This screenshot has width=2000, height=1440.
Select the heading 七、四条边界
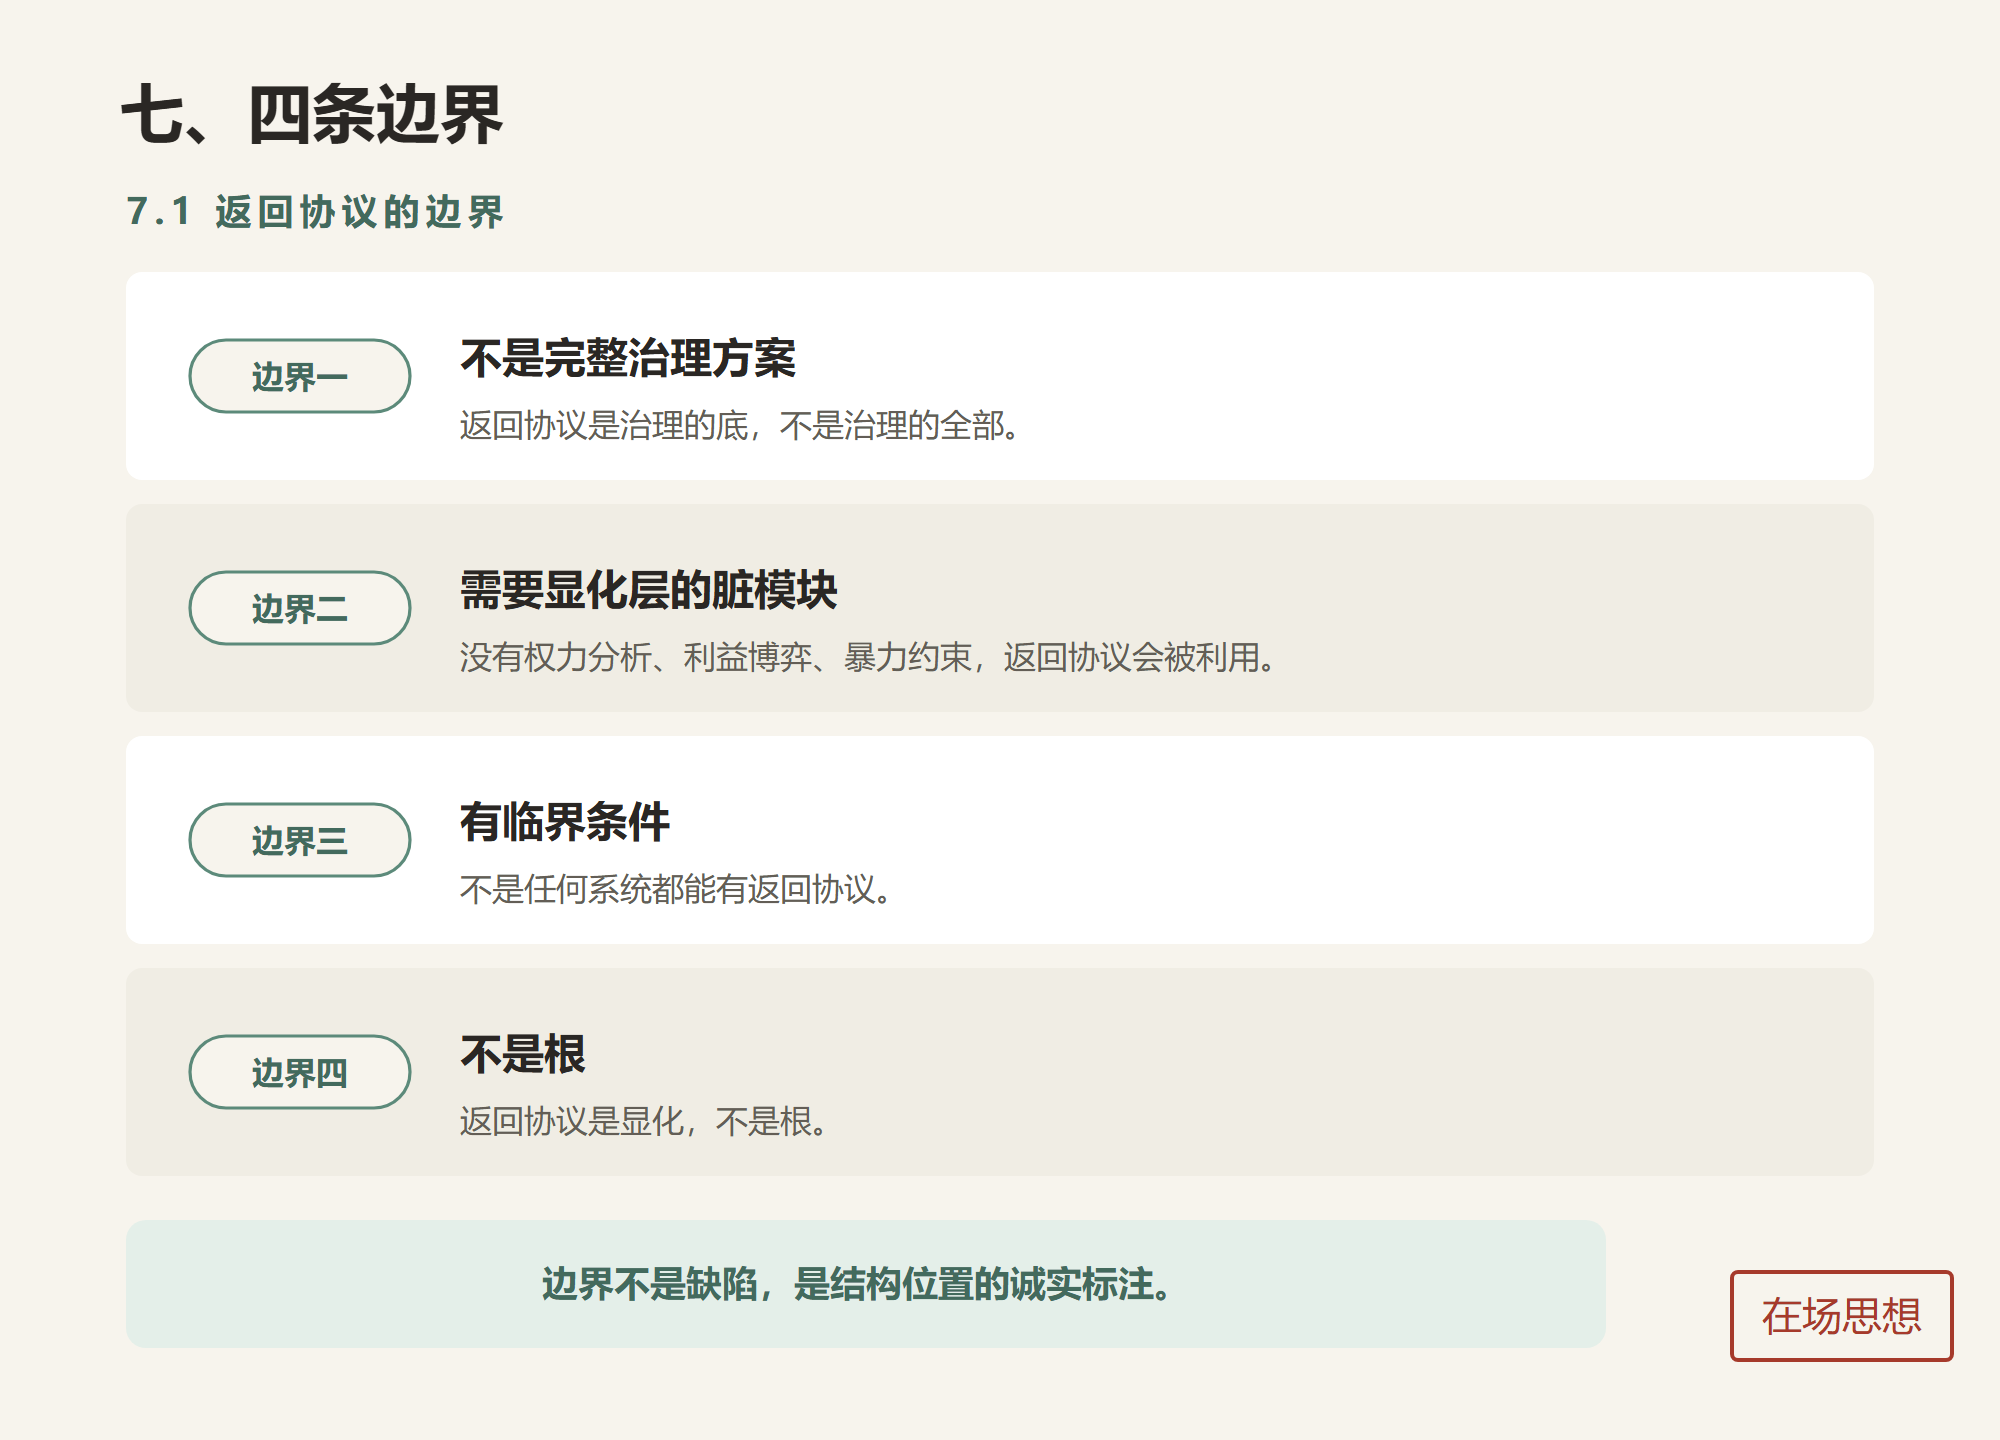[x=312, y=115]
